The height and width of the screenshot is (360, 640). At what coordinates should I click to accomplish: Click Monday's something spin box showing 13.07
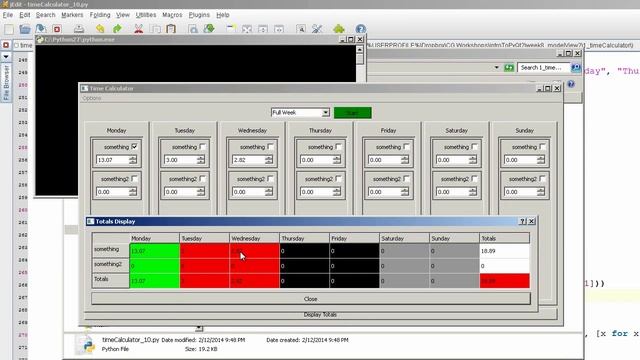[x=116, y=160]
